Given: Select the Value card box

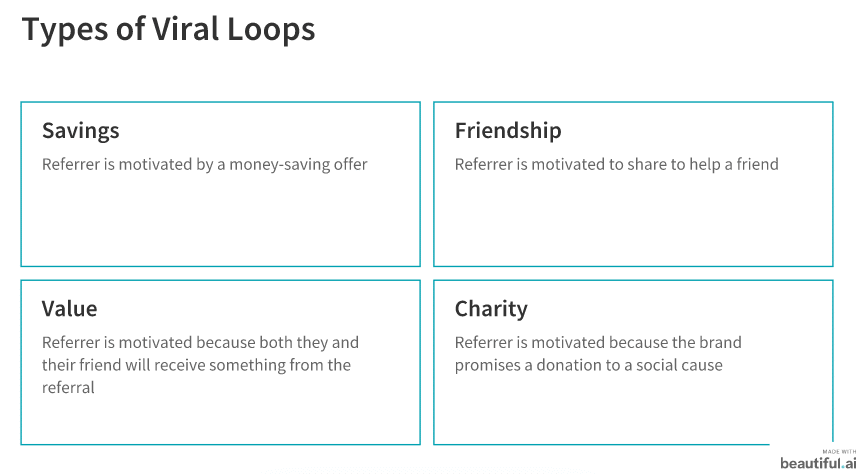Looking at the screenshot, I should click(x=221, y=362).
